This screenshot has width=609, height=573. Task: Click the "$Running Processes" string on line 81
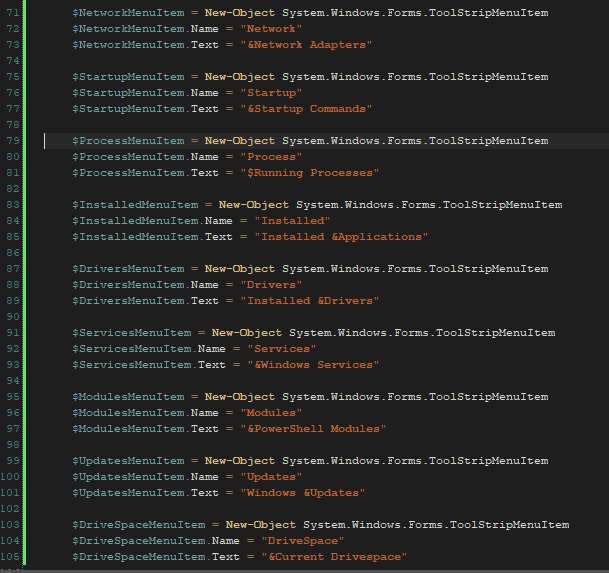[x=310, y=173]
